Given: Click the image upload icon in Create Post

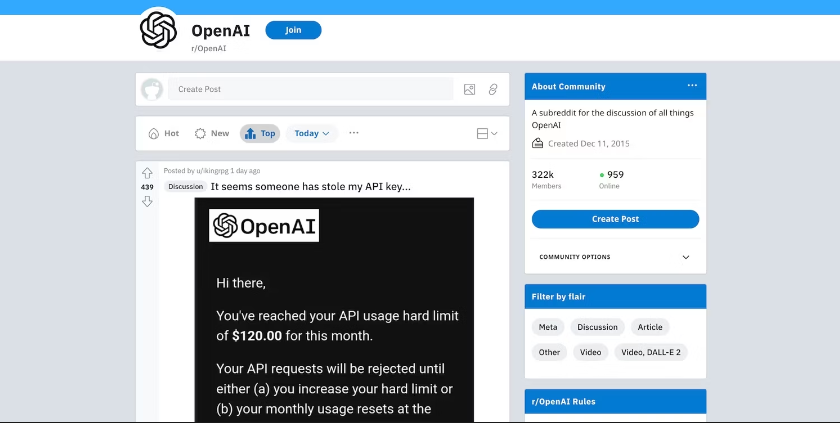Looking at the screenshot, I should (469, 90).
